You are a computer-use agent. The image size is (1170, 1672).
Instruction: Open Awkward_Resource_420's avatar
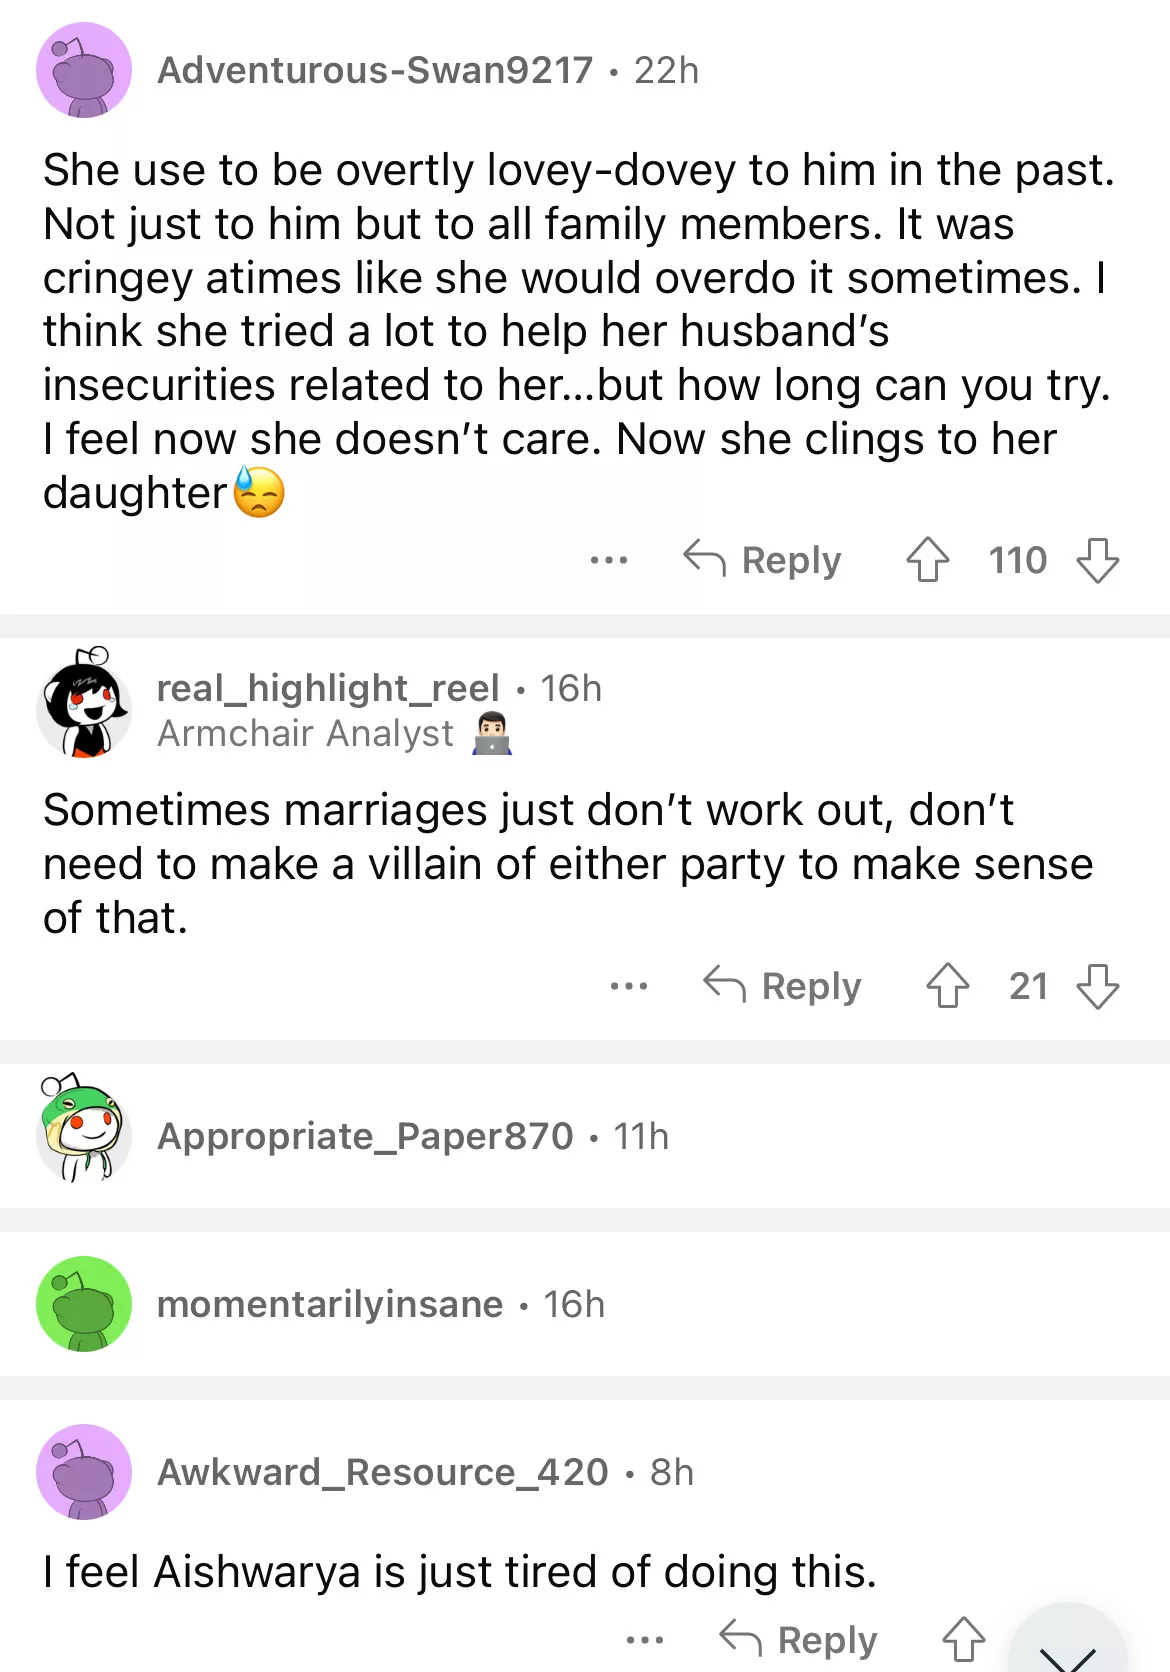point(84,1472)
